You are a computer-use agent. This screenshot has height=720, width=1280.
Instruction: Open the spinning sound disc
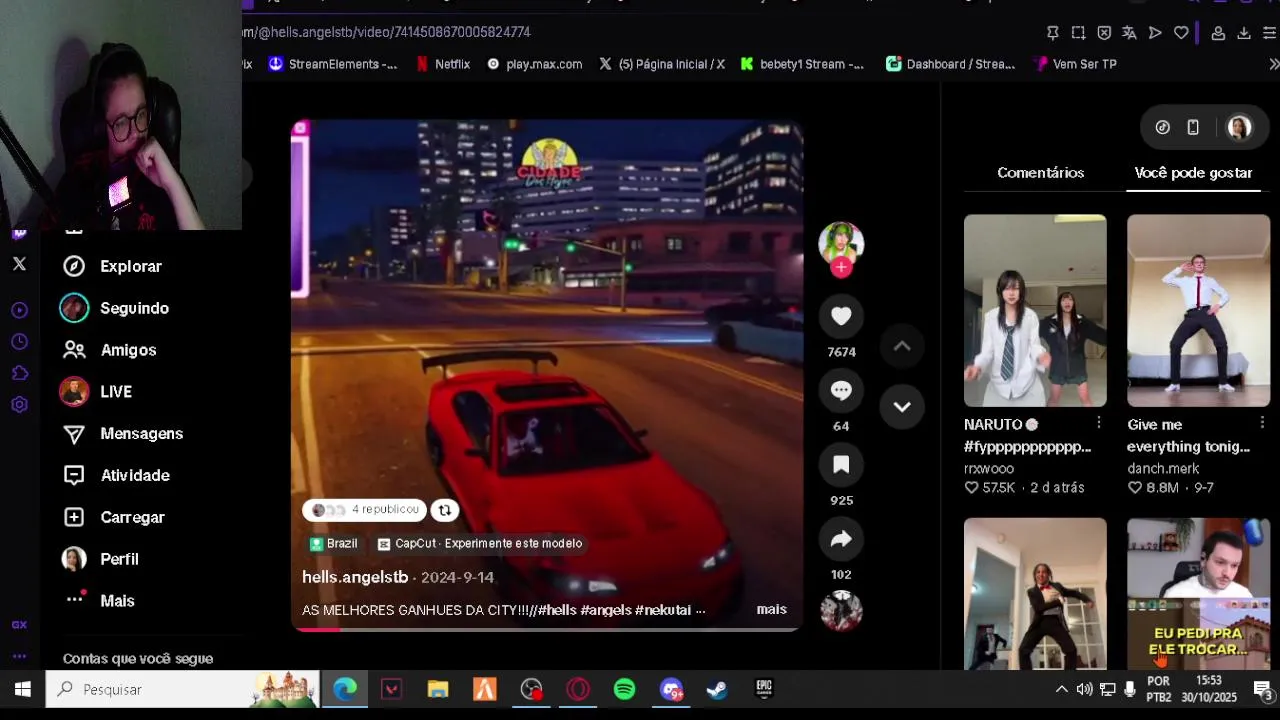point(841,610)
